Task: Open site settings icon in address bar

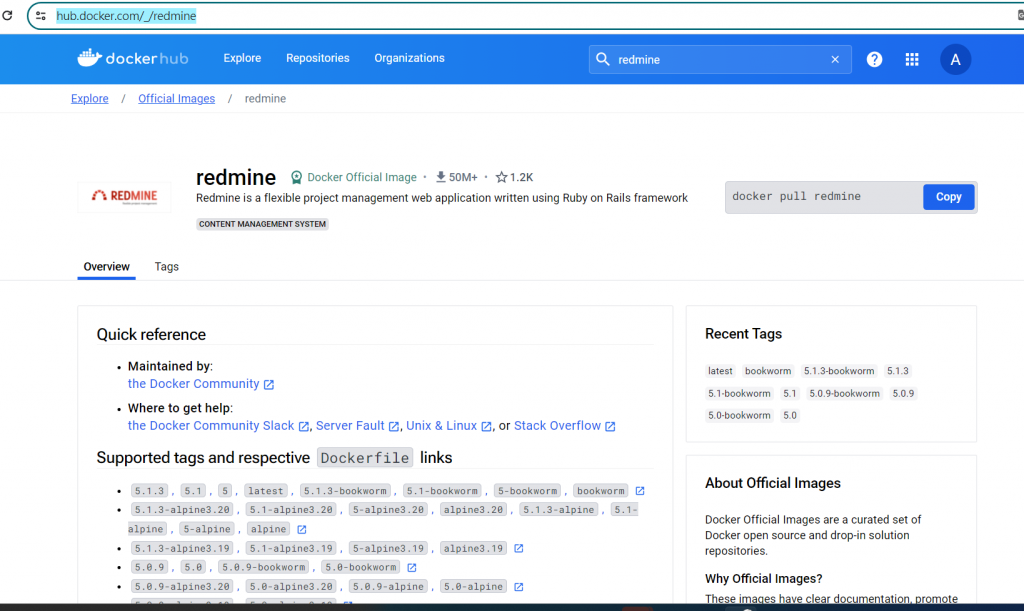Action: [41, 16]
